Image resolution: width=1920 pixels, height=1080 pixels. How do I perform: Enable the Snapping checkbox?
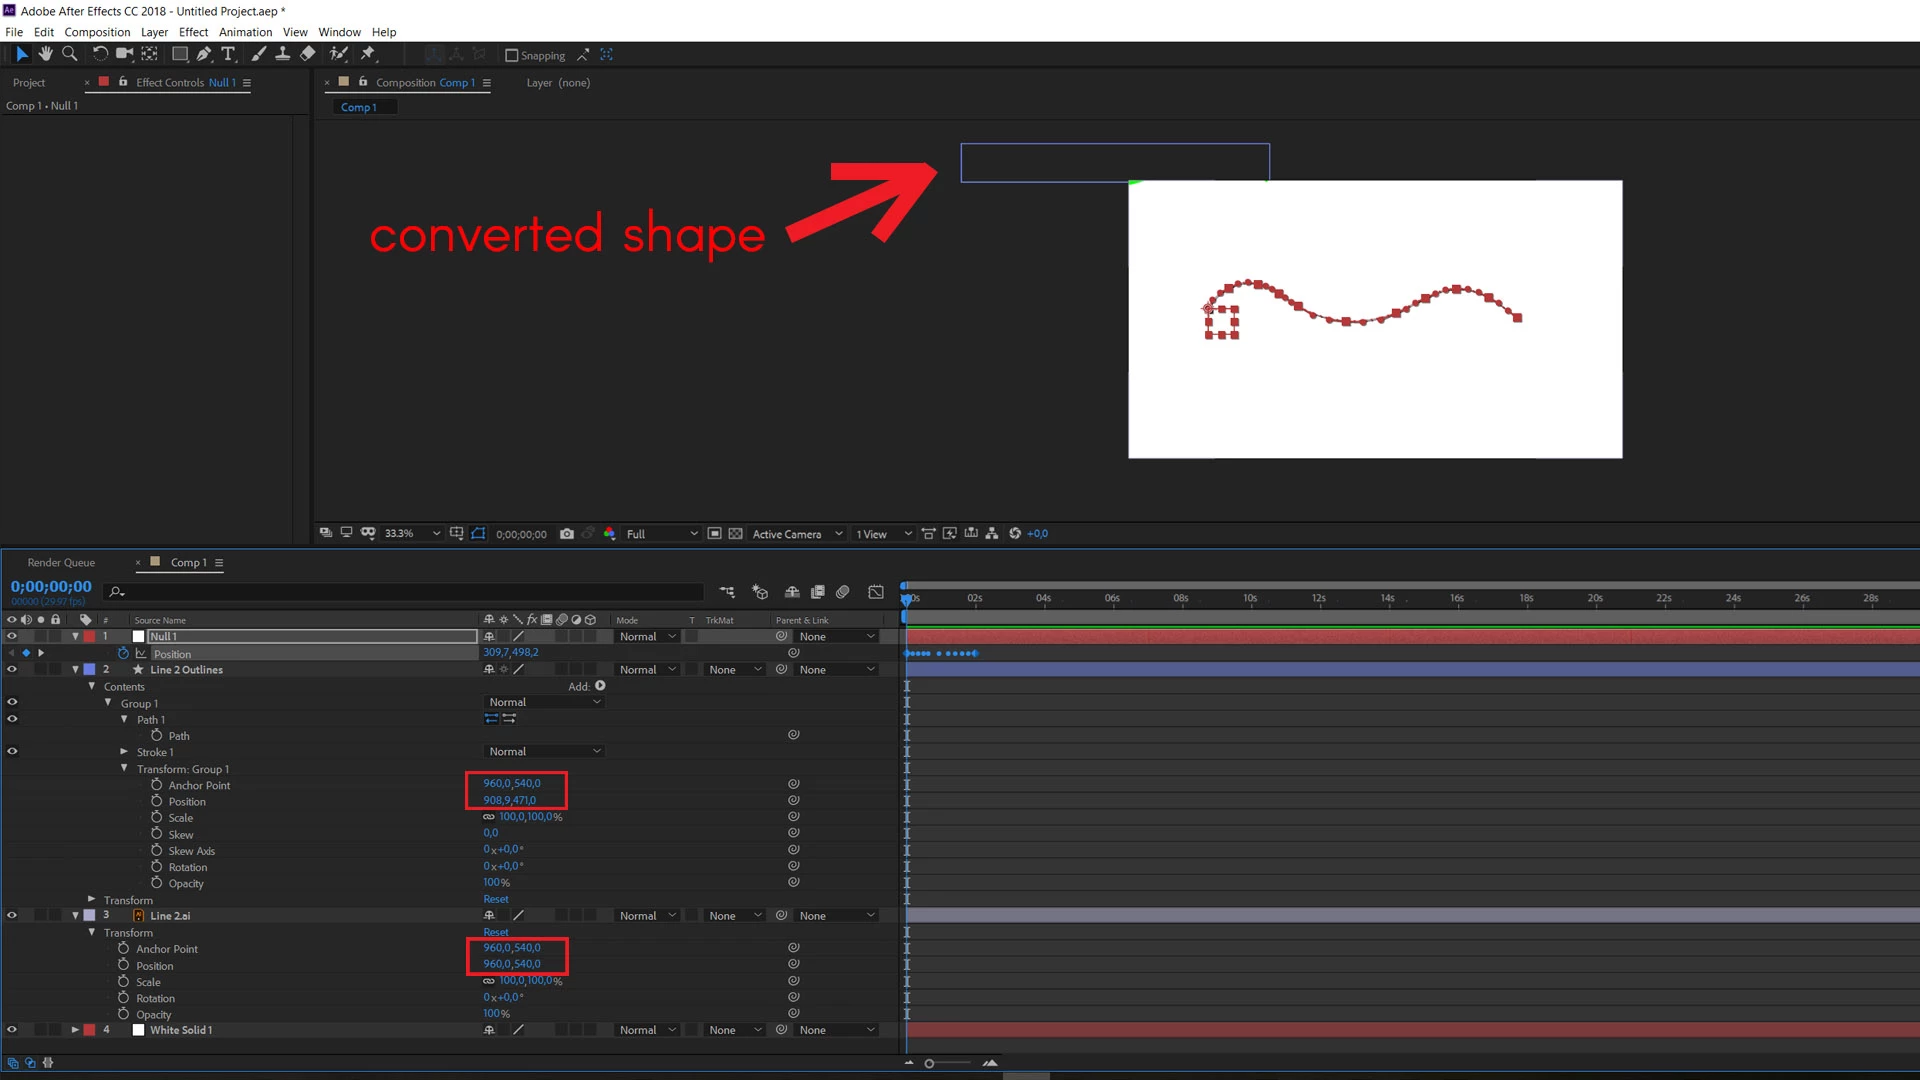pos(512,56)
